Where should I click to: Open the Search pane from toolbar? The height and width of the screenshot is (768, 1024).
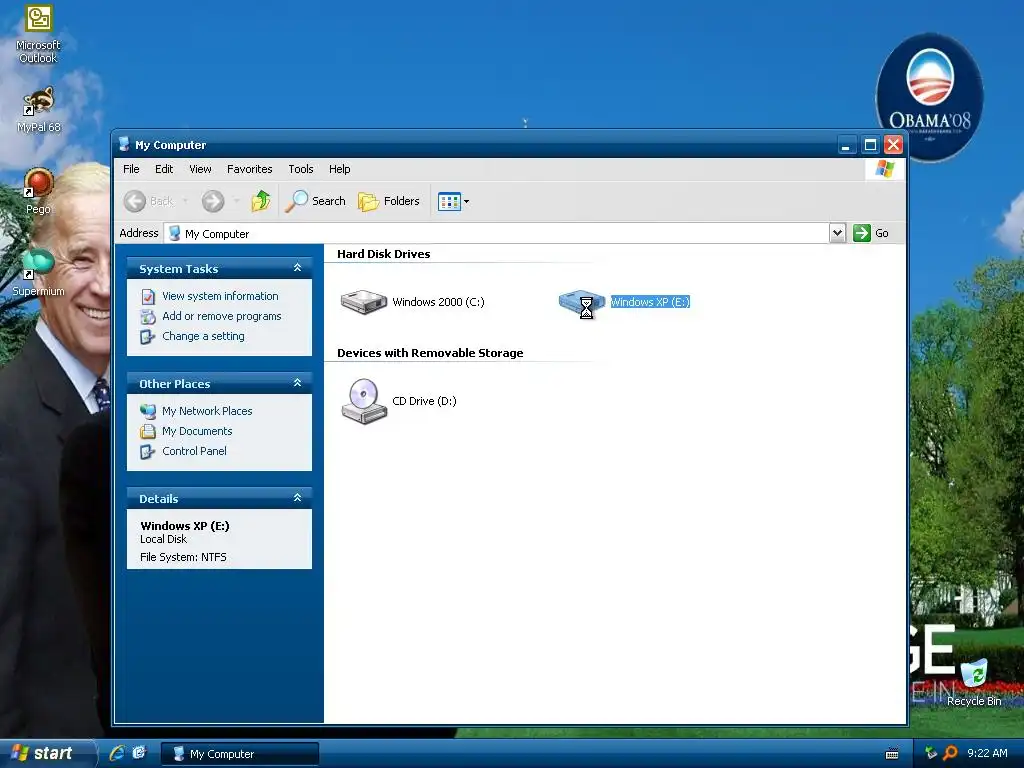click(x=315, y=201)
